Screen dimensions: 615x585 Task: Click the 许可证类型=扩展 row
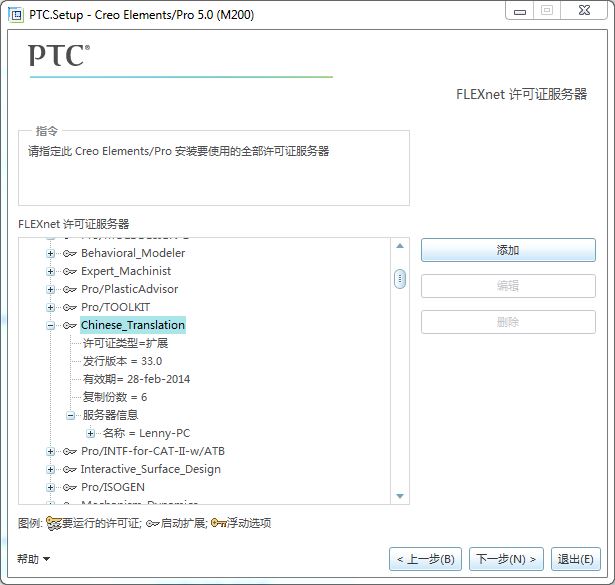[125, 343]
